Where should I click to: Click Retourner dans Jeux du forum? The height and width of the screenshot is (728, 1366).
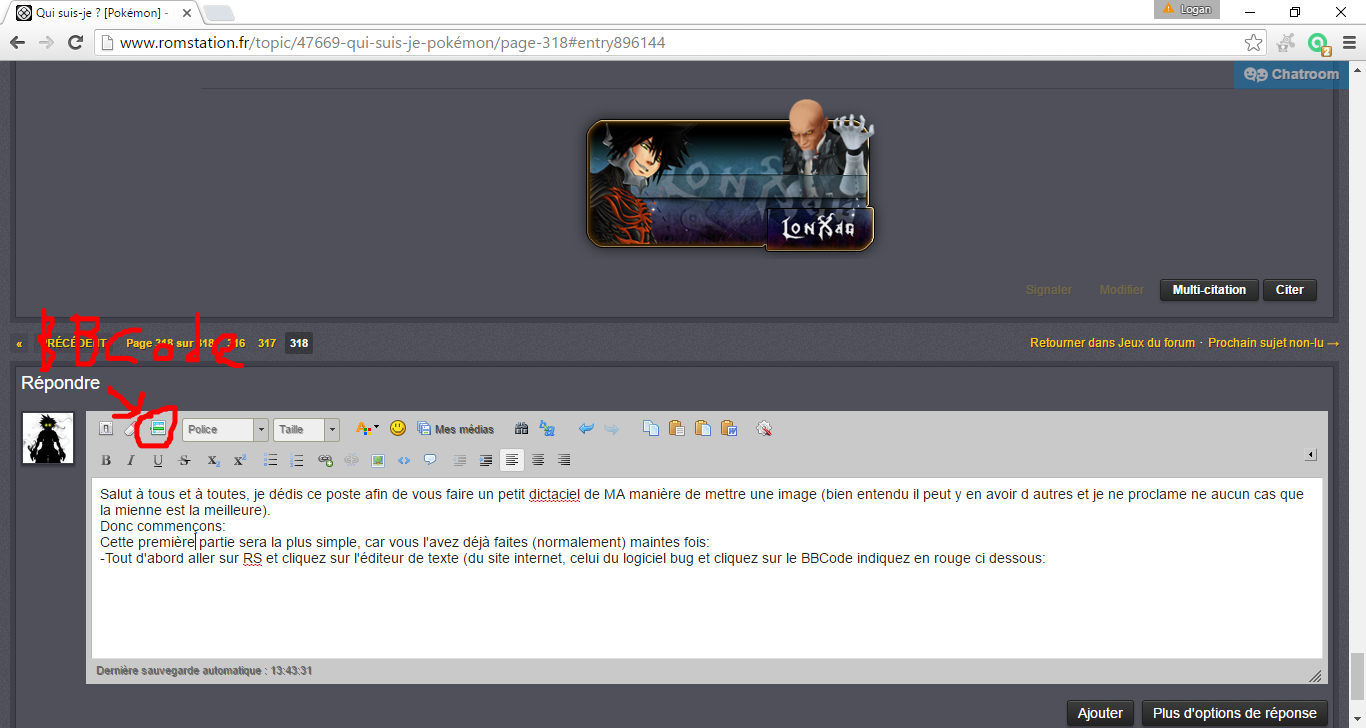point(1112,343)
